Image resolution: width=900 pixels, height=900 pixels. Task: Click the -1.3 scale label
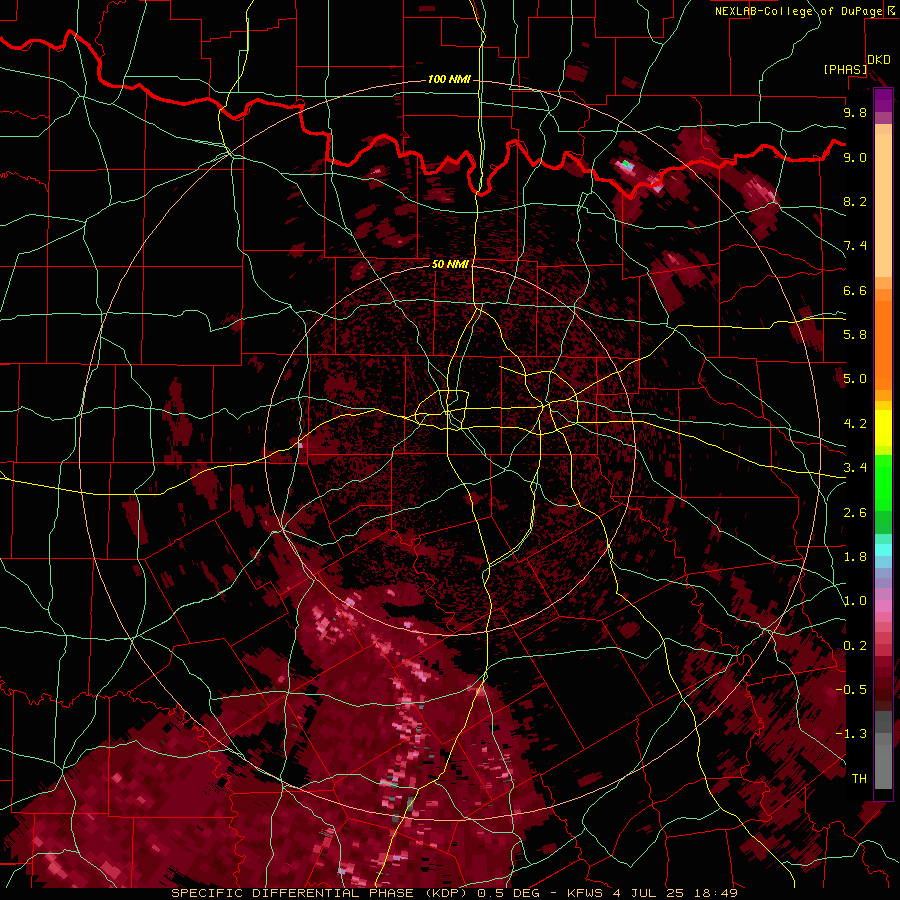[x=851, y=734]
